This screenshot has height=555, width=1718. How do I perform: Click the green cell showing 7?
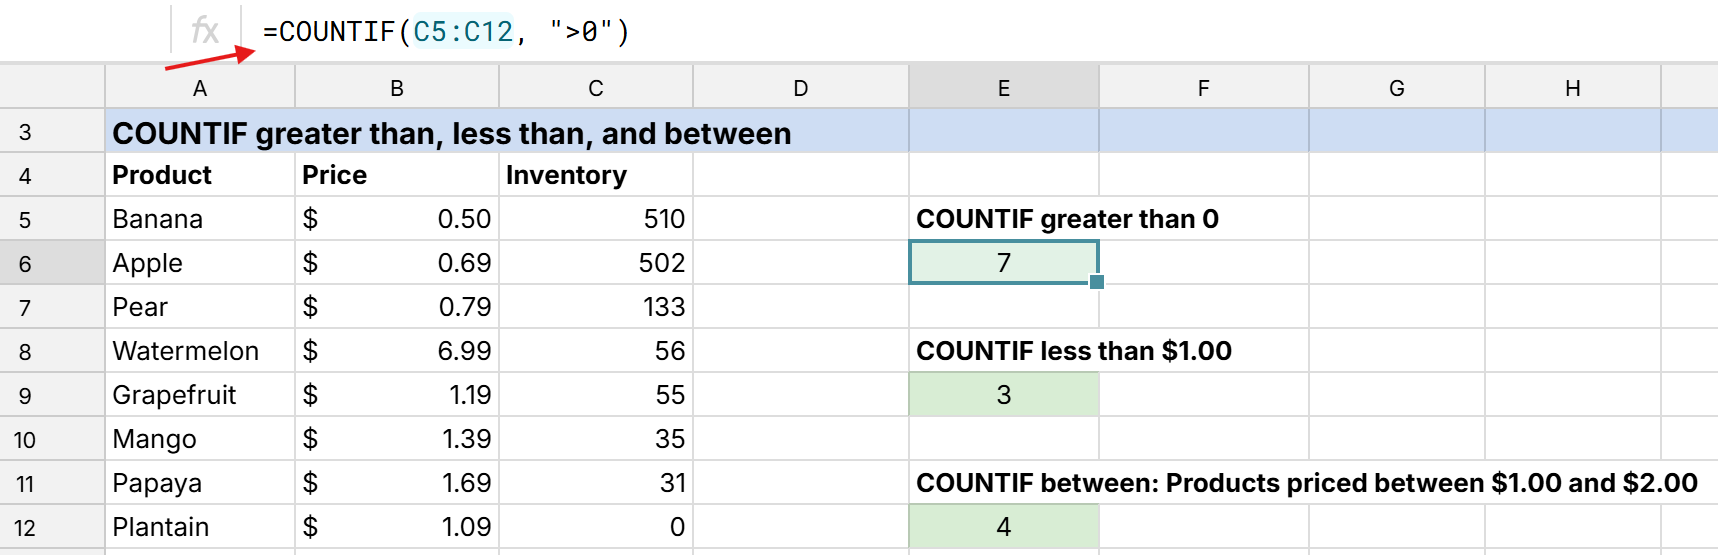point(1003,263)
